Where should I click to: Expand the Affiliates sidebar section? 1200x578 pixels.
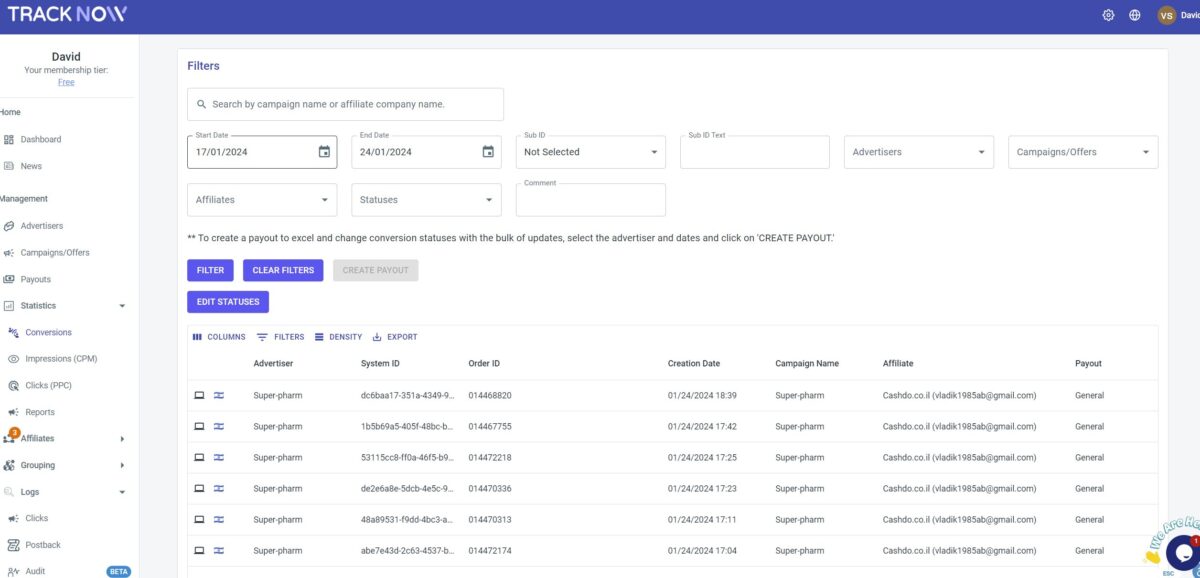[x=42, y=438]
